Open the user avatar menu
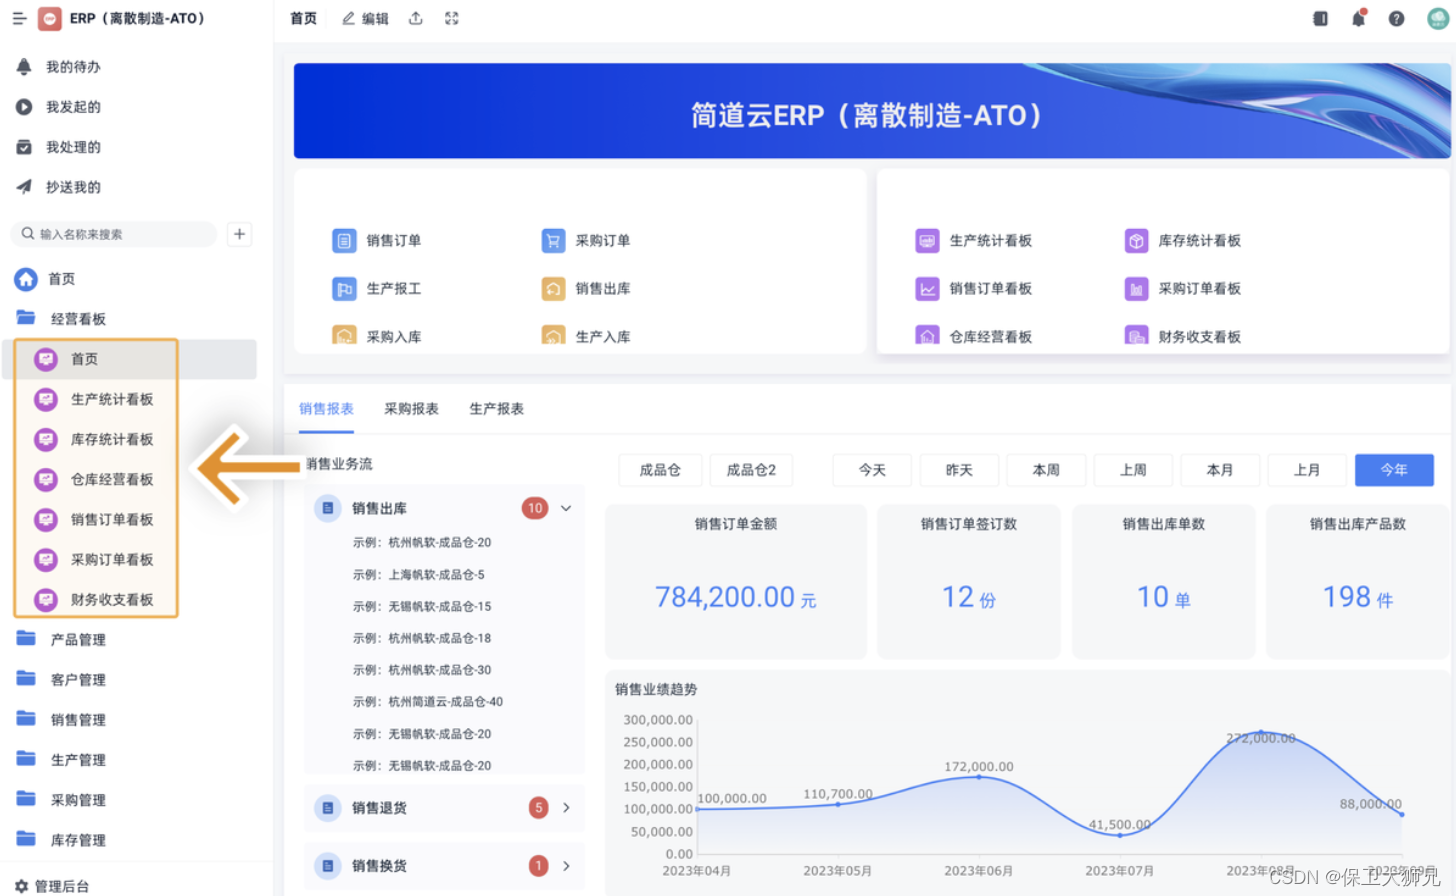Screen dimensions: 1456x896 (1438, 18)
